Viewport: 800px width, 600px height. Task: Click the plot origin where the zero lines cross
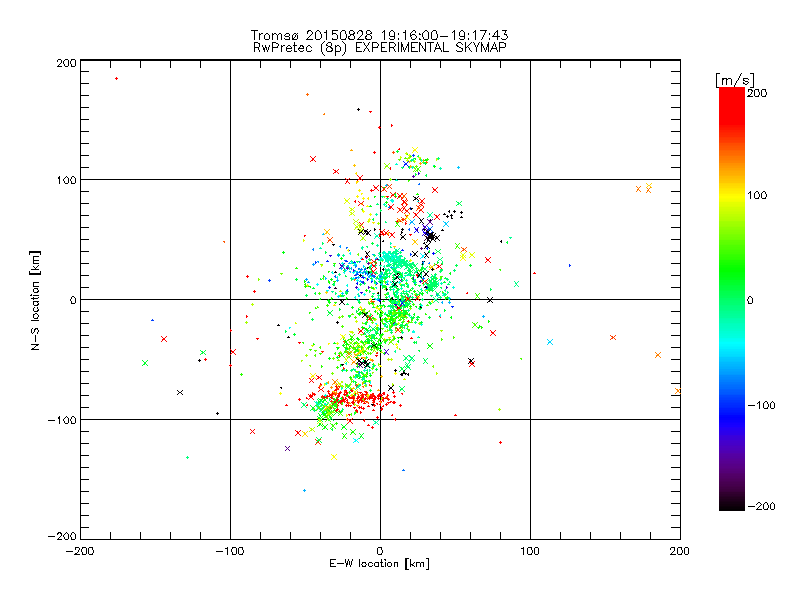(x=380, y=299)
